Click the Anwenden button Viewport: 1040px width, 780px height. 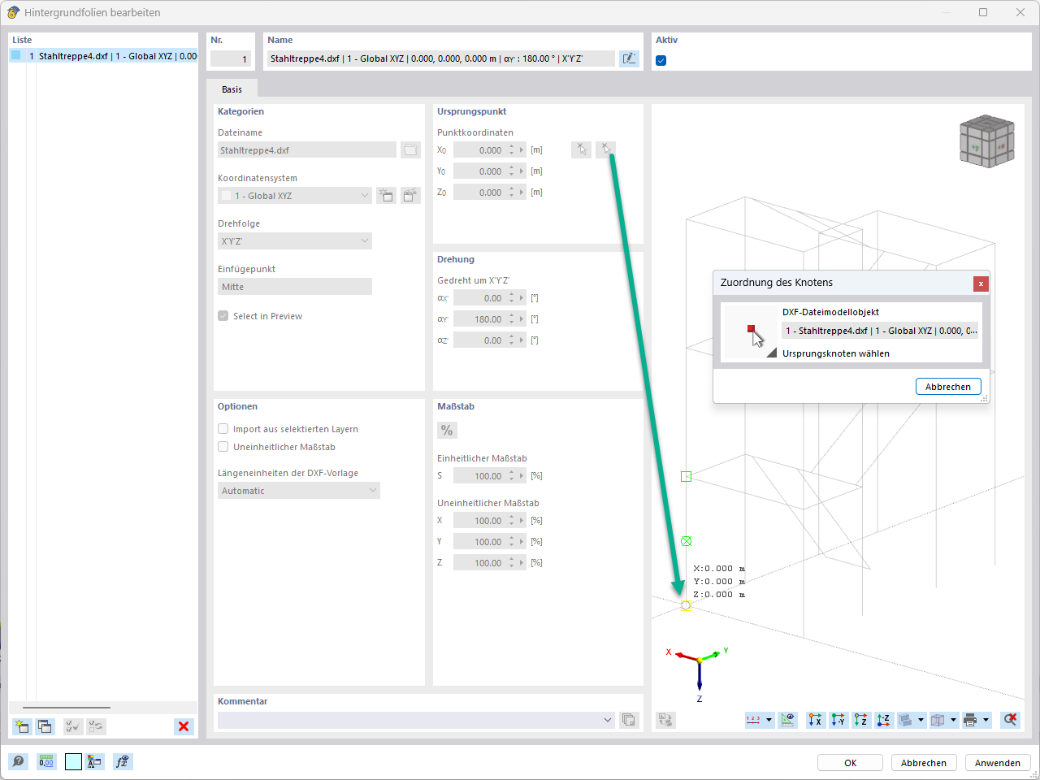[x=998, y=763]
